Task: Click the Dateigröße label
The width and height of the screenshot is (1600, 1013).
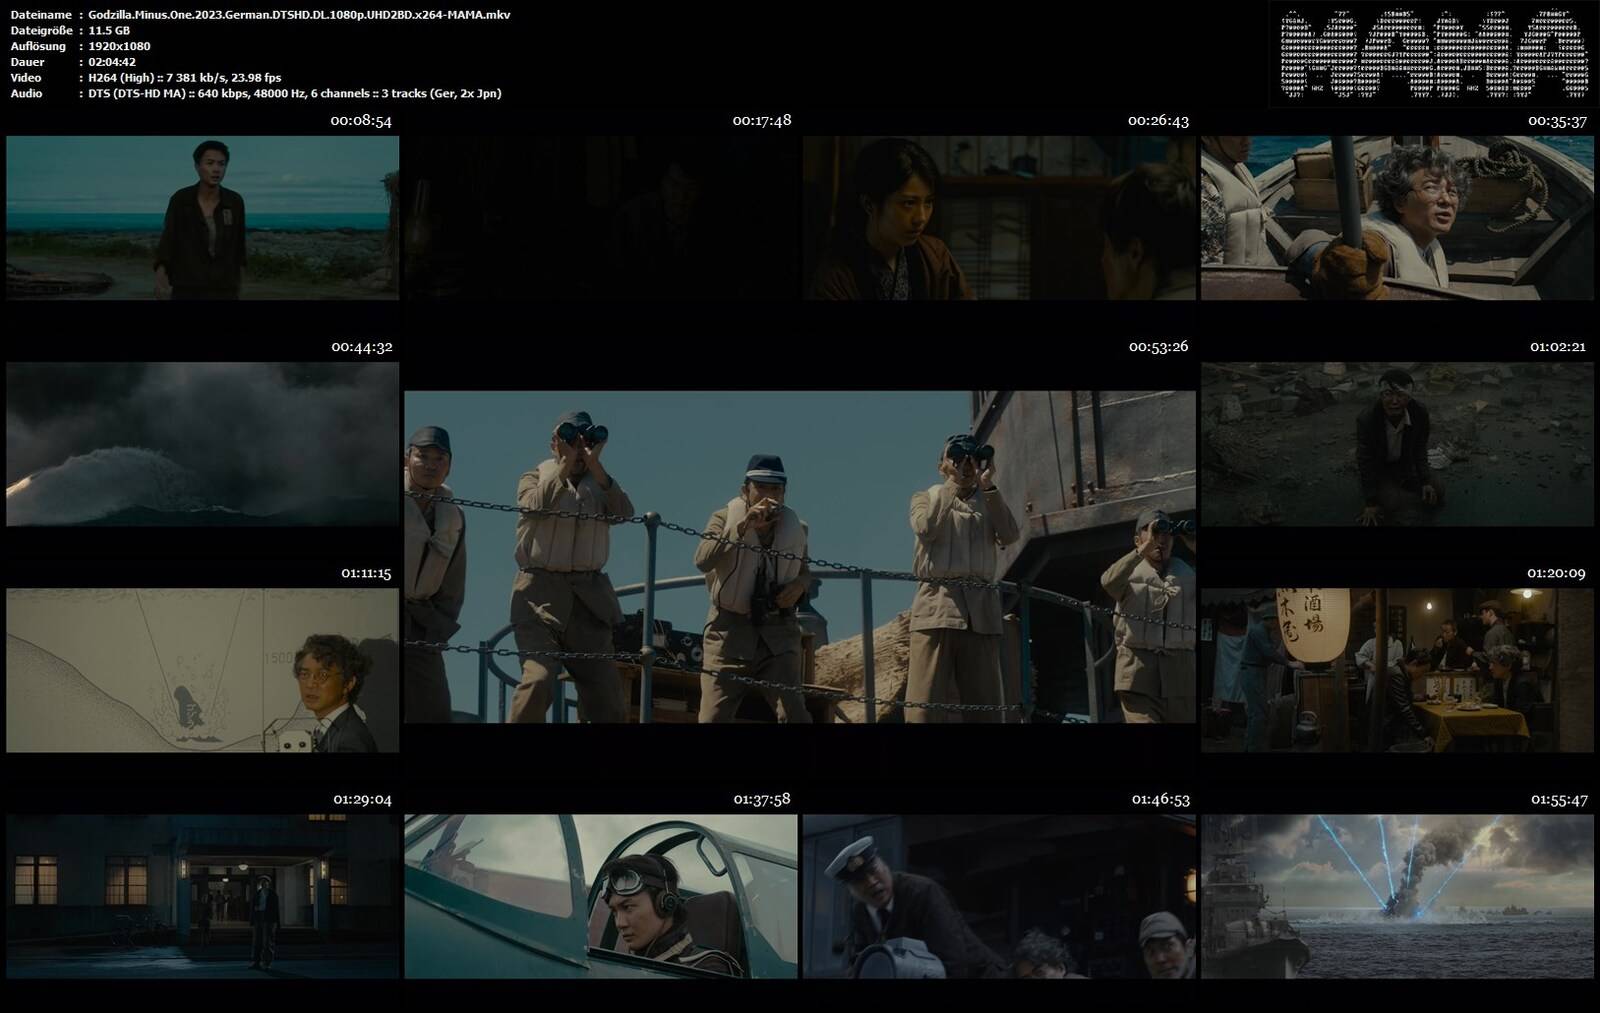Action: (x=41, y=31)
